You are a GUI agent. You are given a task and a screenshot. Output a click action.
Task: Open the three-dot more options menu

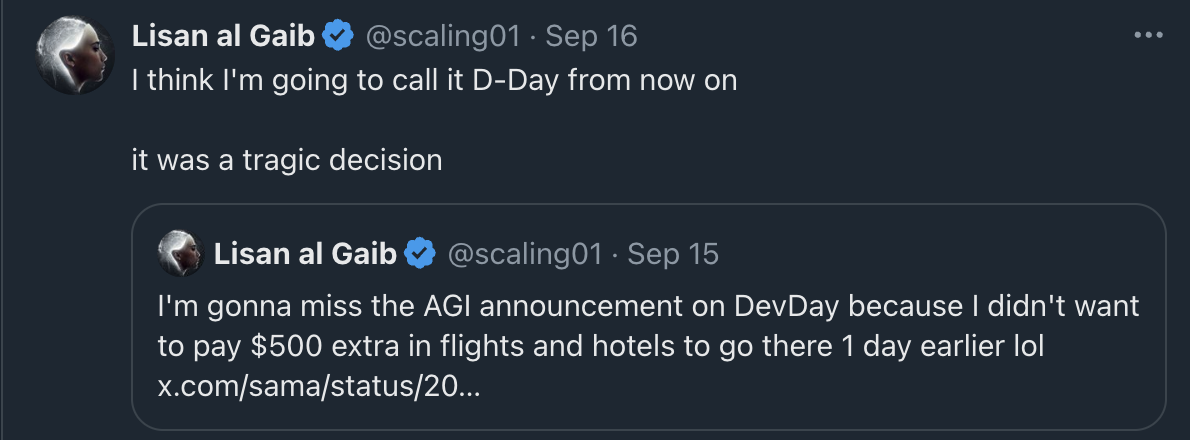point(1148,35)
